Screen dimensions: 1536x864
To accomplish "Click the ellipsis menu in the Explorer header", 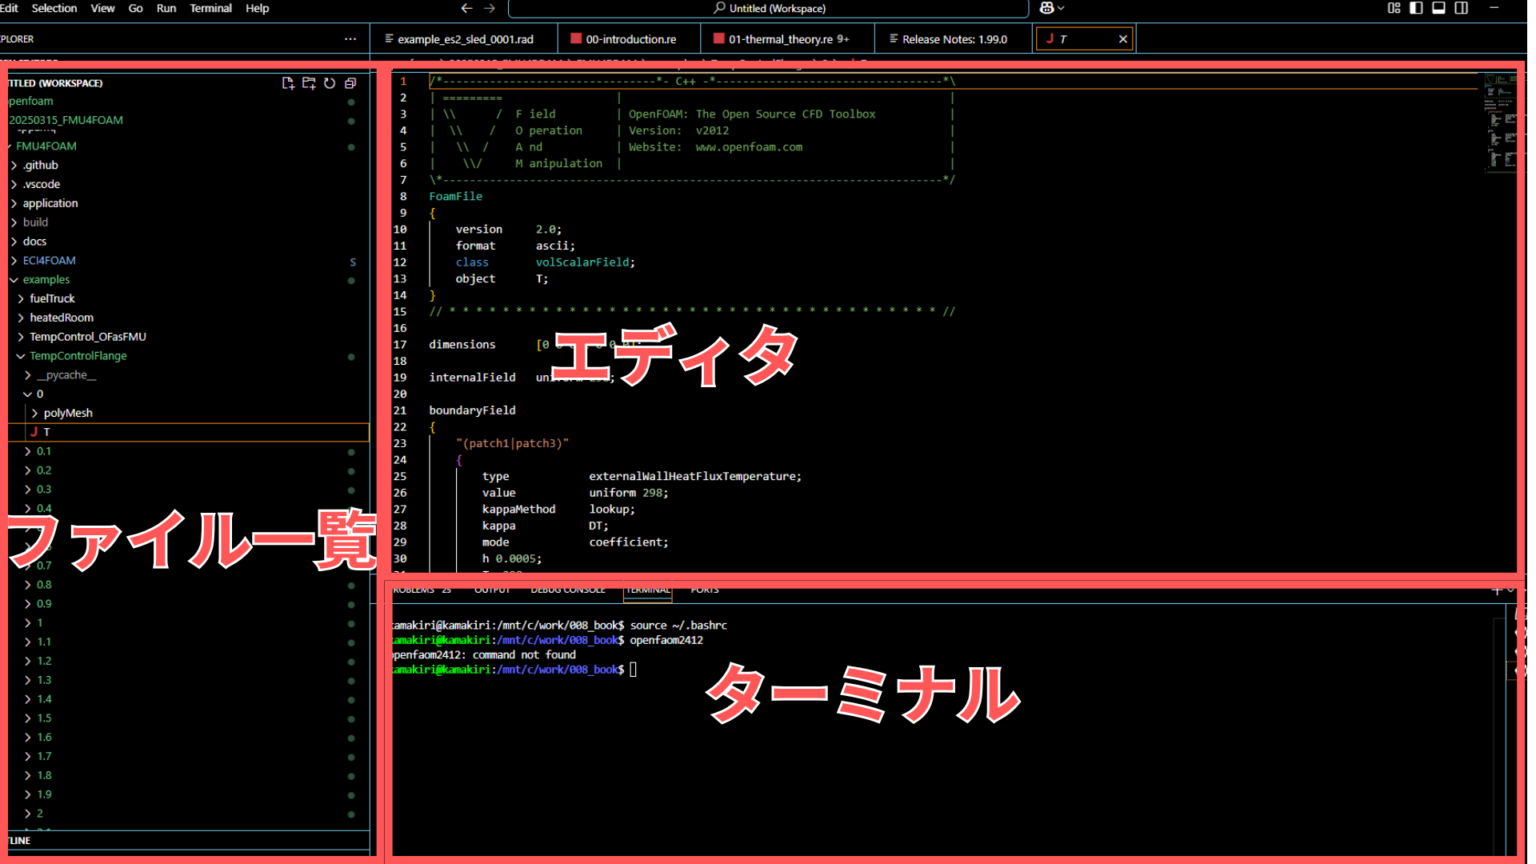I will pyautogui.click(x=350, y=38).
